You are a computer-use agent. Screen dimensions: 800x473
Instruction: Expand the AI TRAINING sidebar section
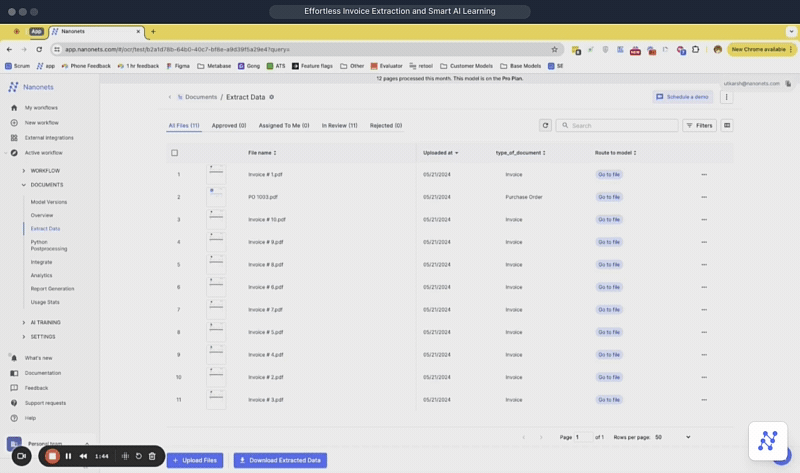[24, 322]
